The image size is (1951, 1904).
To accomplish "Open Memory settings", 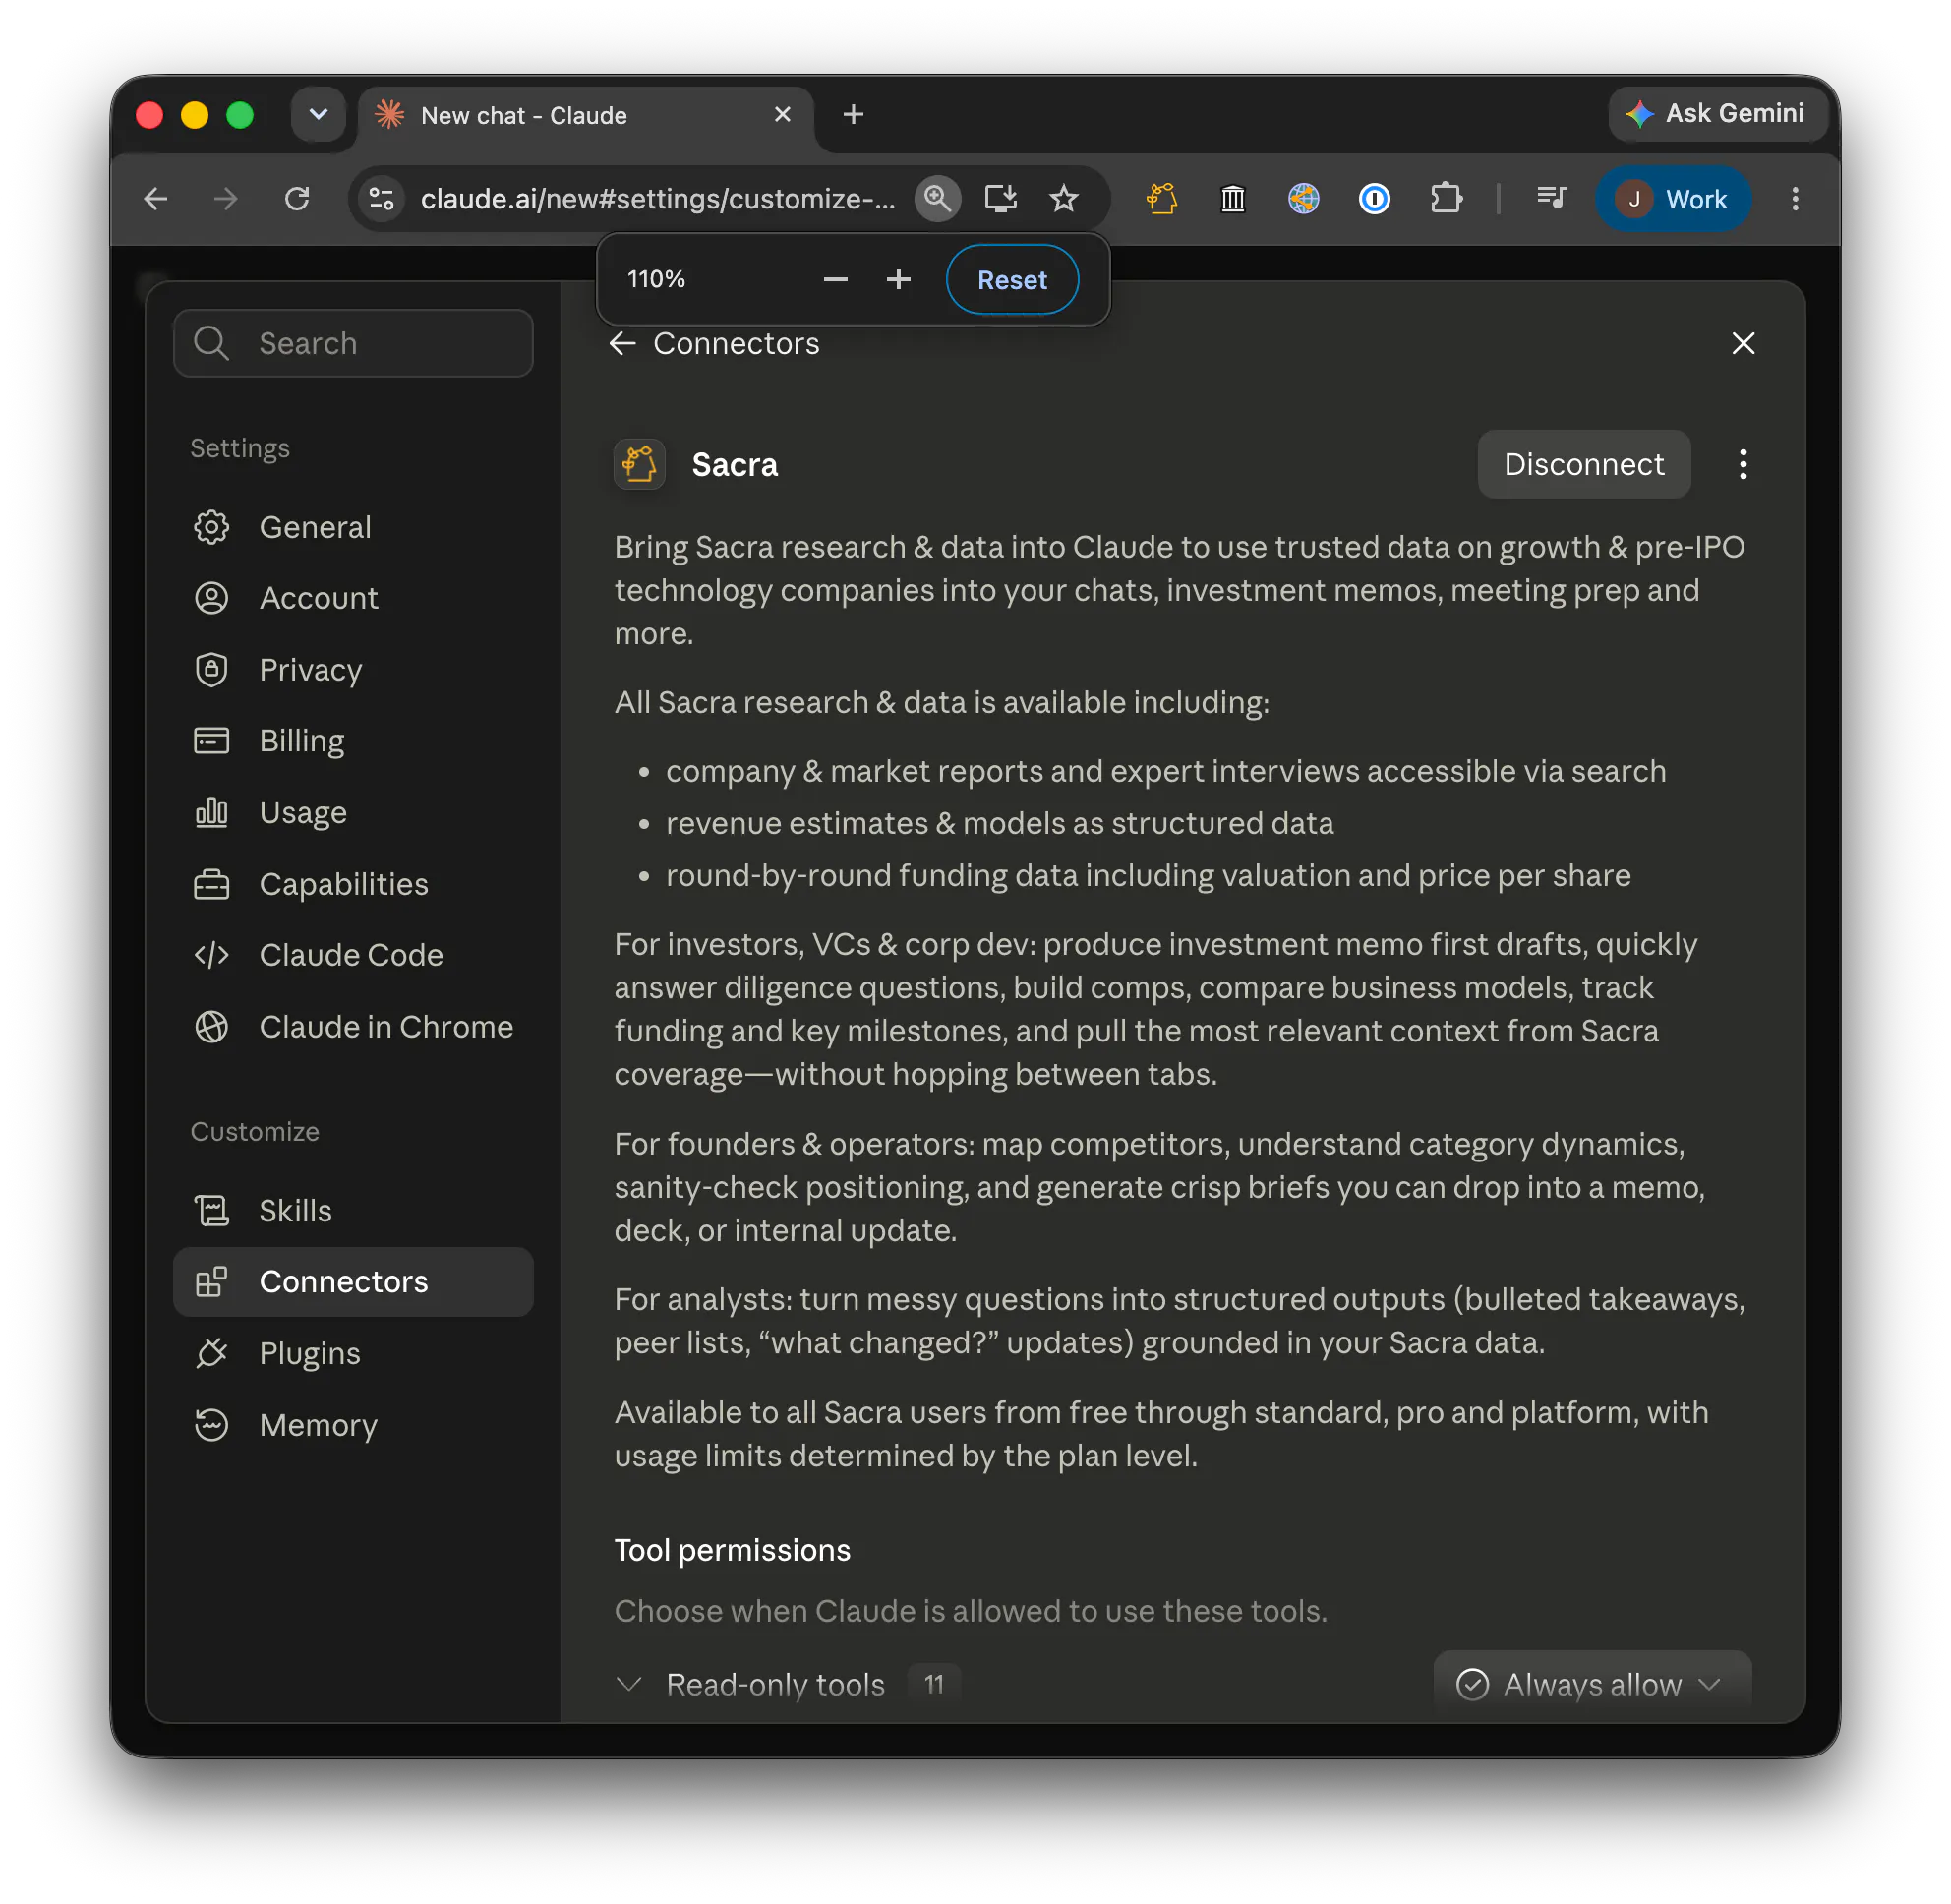I will [353, 1424].
